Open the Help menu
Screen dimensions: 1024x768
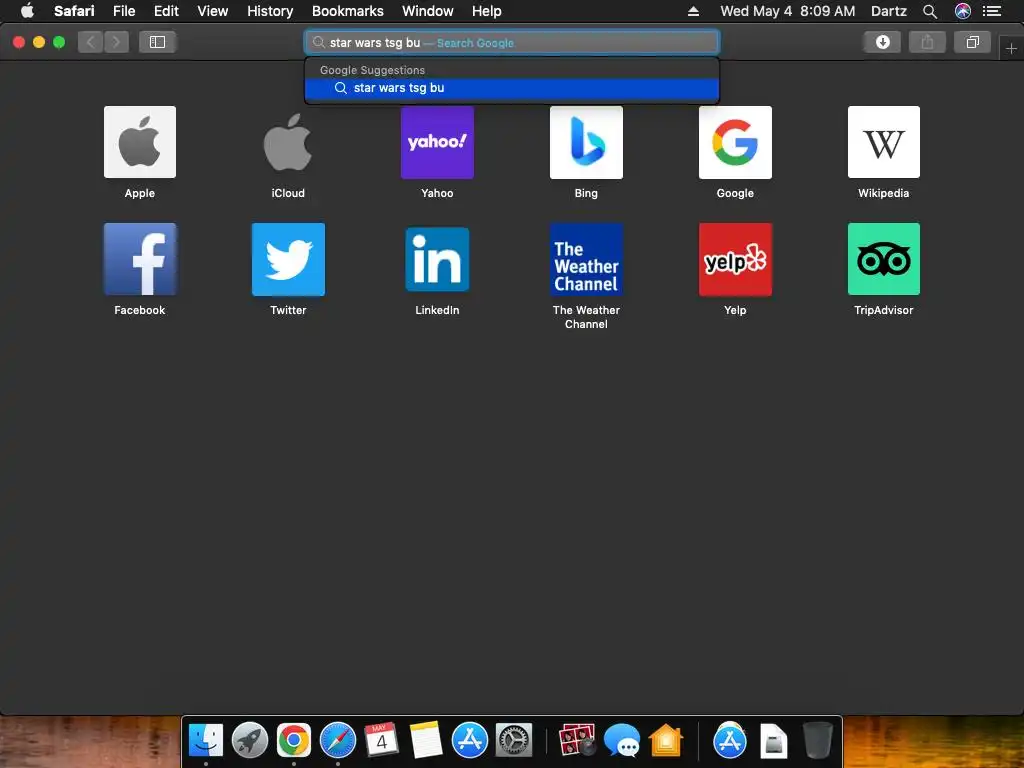click(487, 11)
